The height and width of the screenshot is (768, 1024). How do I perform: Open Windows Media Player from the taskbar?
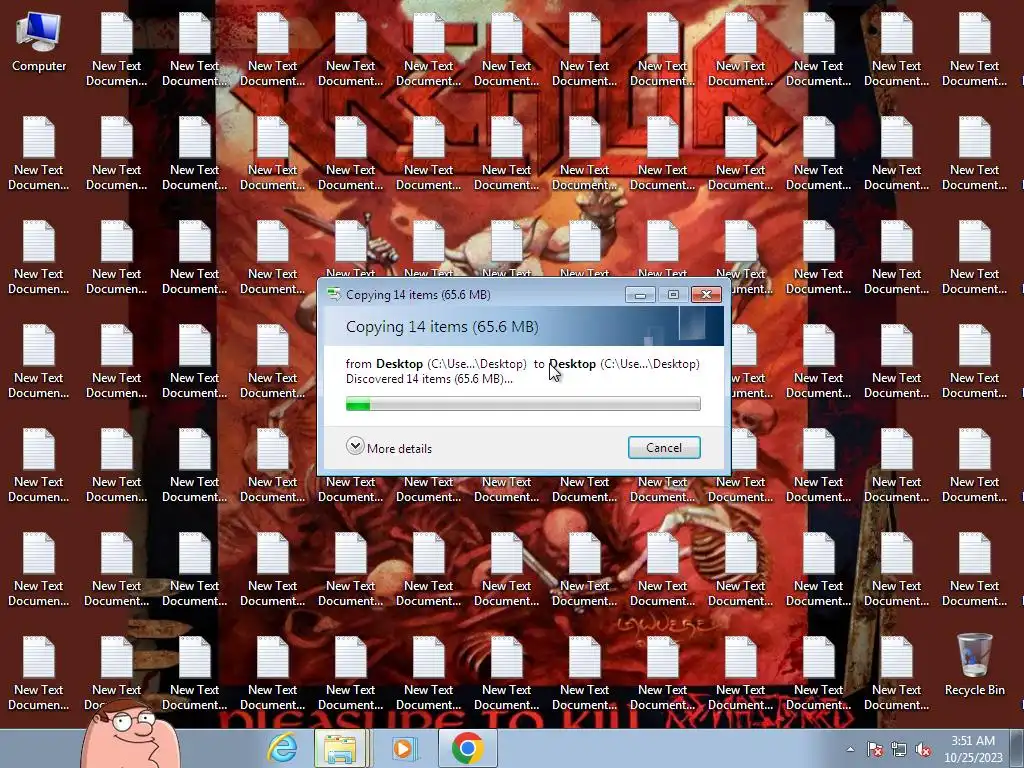[x=403, y=748]
